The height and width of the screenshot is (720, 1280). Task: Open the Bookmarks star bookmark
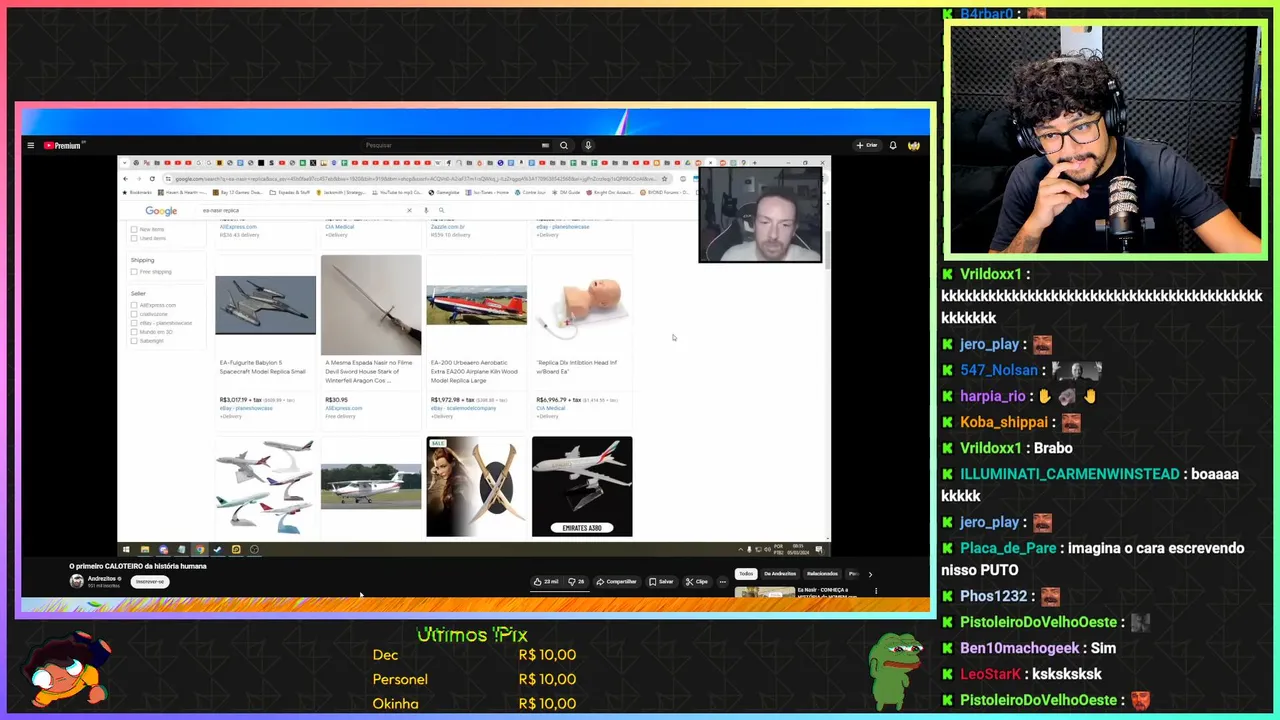click(x=138, y=192)
